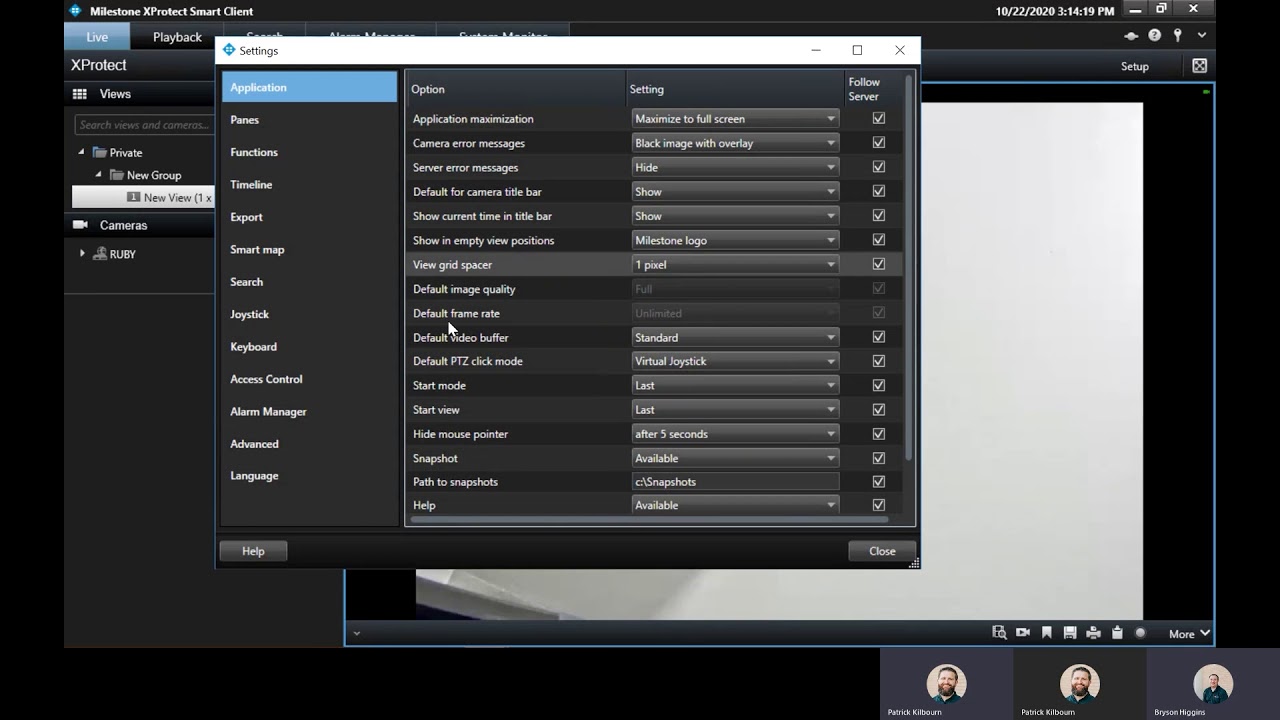This screenshot has height=720, width=1280.
Task: Click the Search views and cameras field
Action: pyautogui.click(x=144, y=125)
